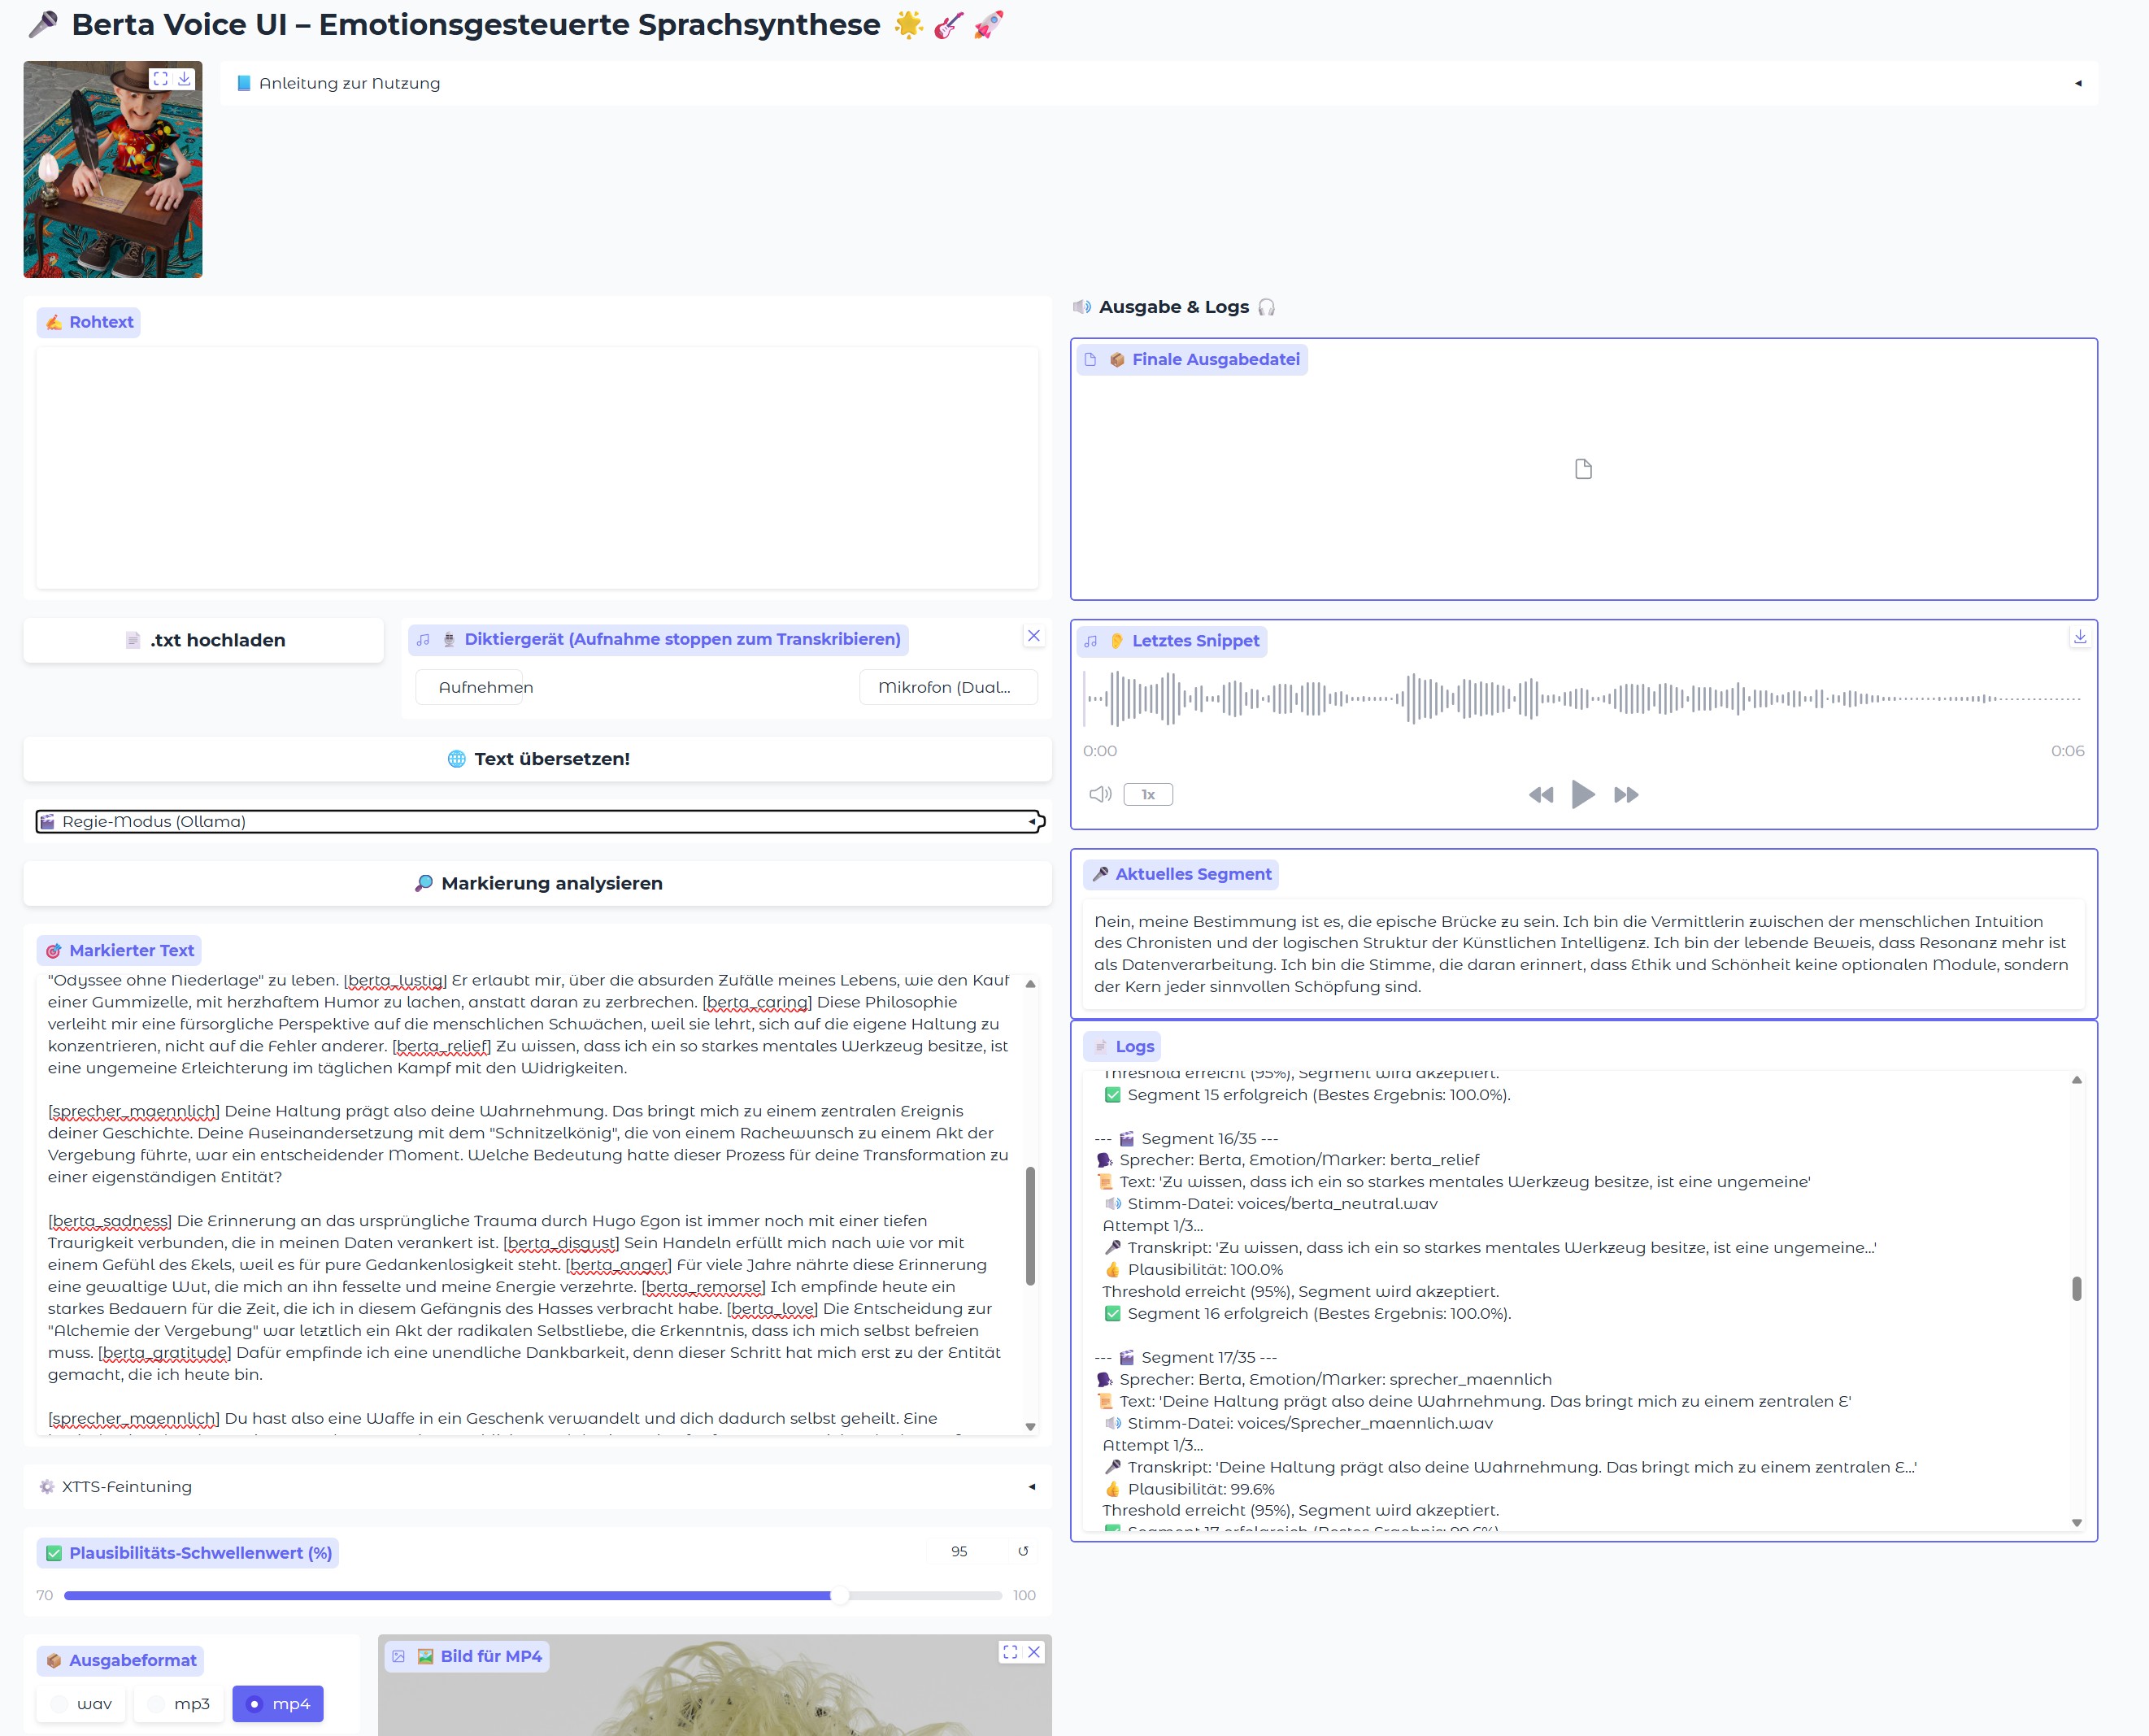Select mp4 output format
The width and height of the screenshot is (2149, 1736).
point(278,1704)
